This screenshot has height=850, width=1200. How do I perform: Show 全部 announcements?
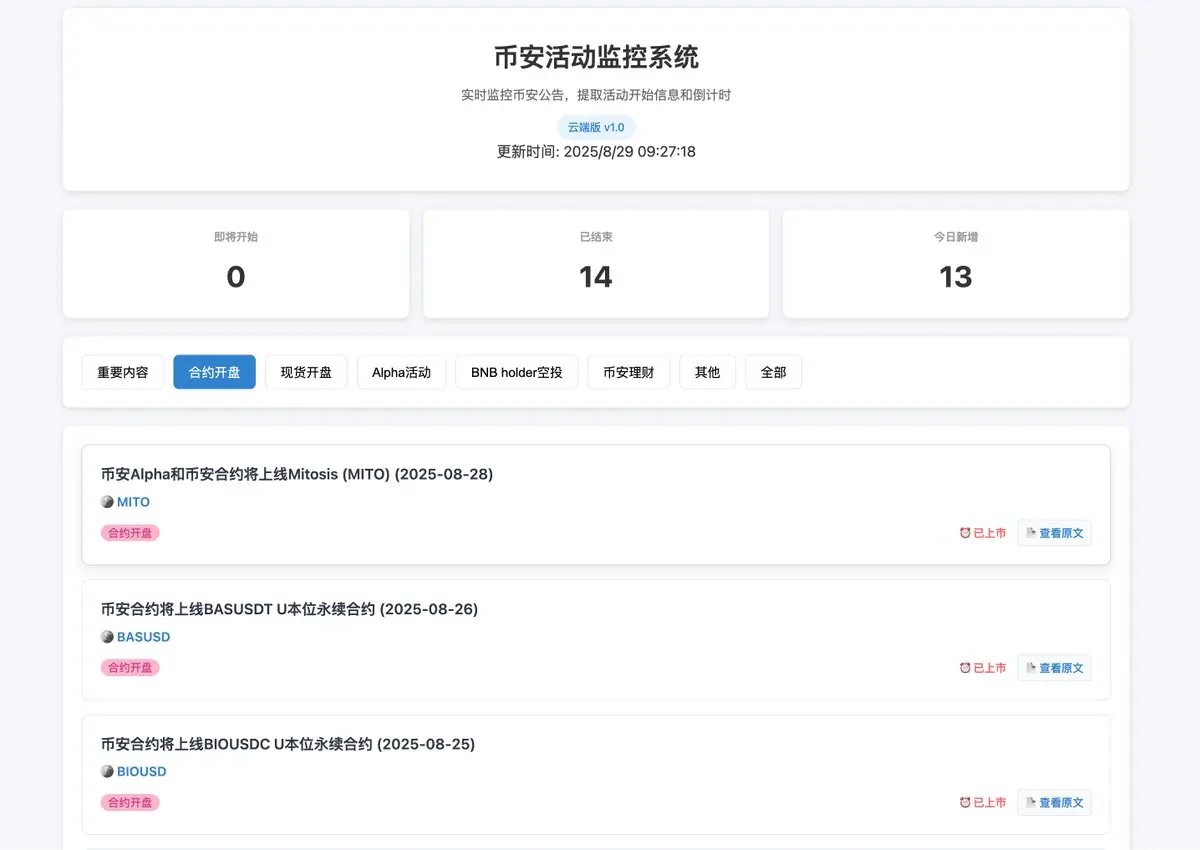773,372
